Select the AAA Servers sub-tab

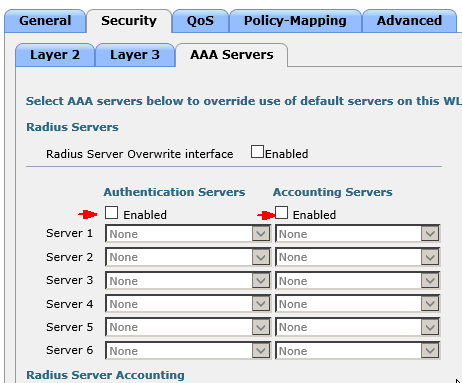click(232, 55)
